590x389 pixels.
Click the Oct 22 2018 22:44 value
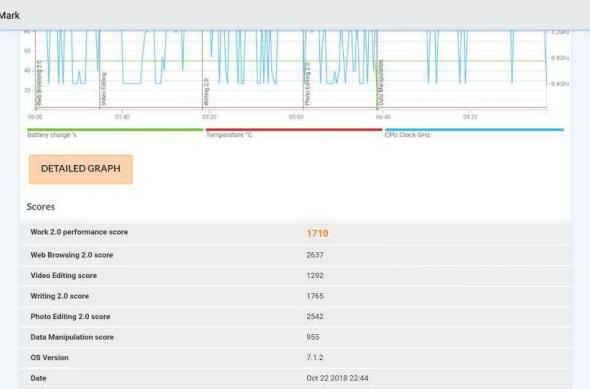[x=337, y=378]
